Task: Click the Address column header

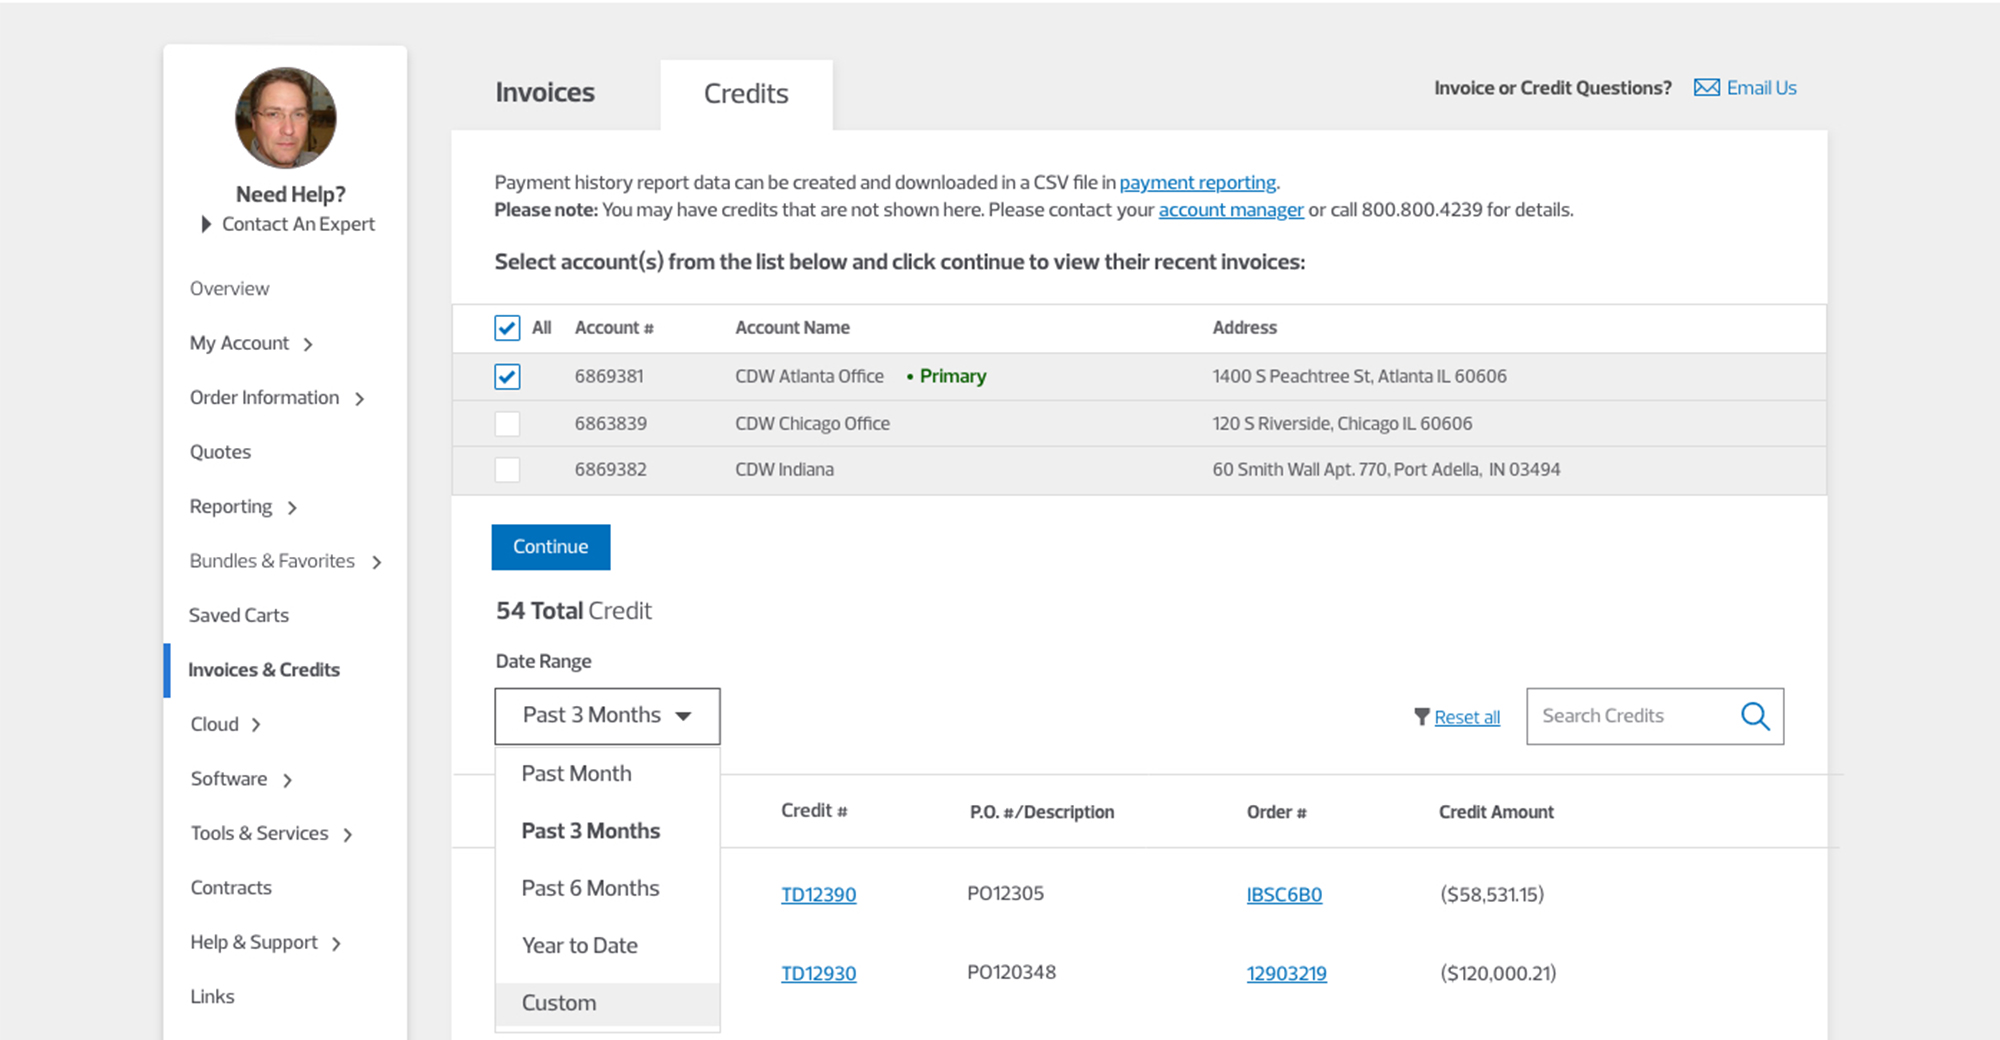Action: (1245, 328)
